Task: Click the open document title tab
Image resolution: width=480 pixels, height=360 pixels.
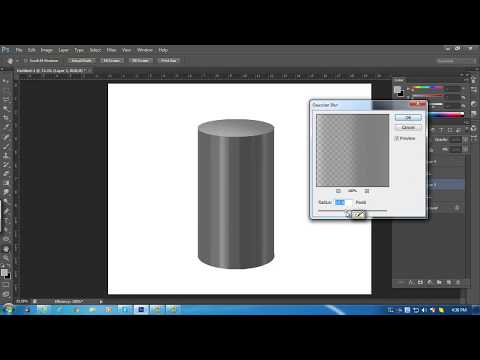Action: coord(52,71)
